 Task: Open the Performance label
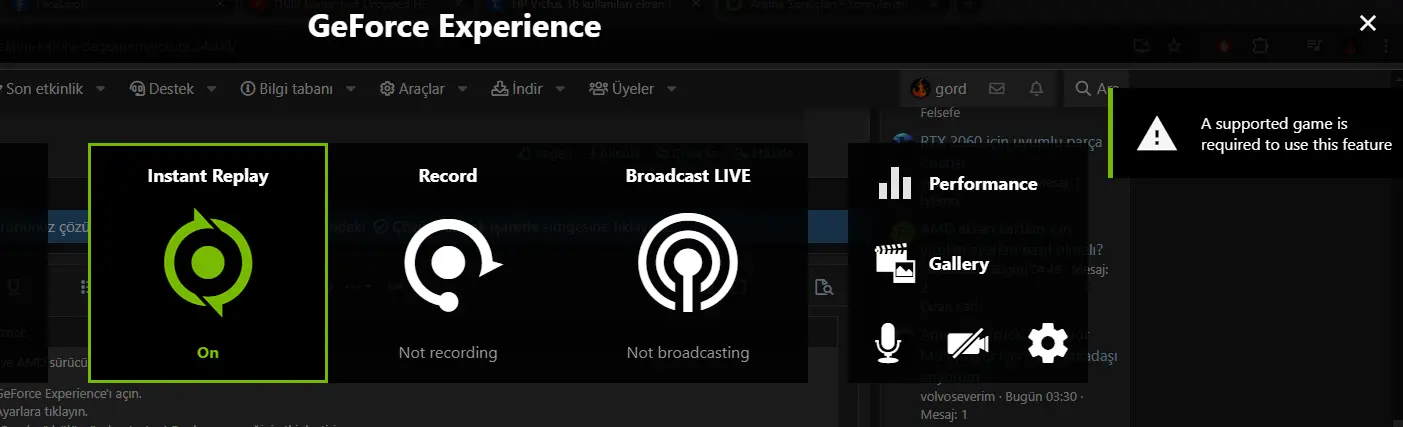pos(983,184)
